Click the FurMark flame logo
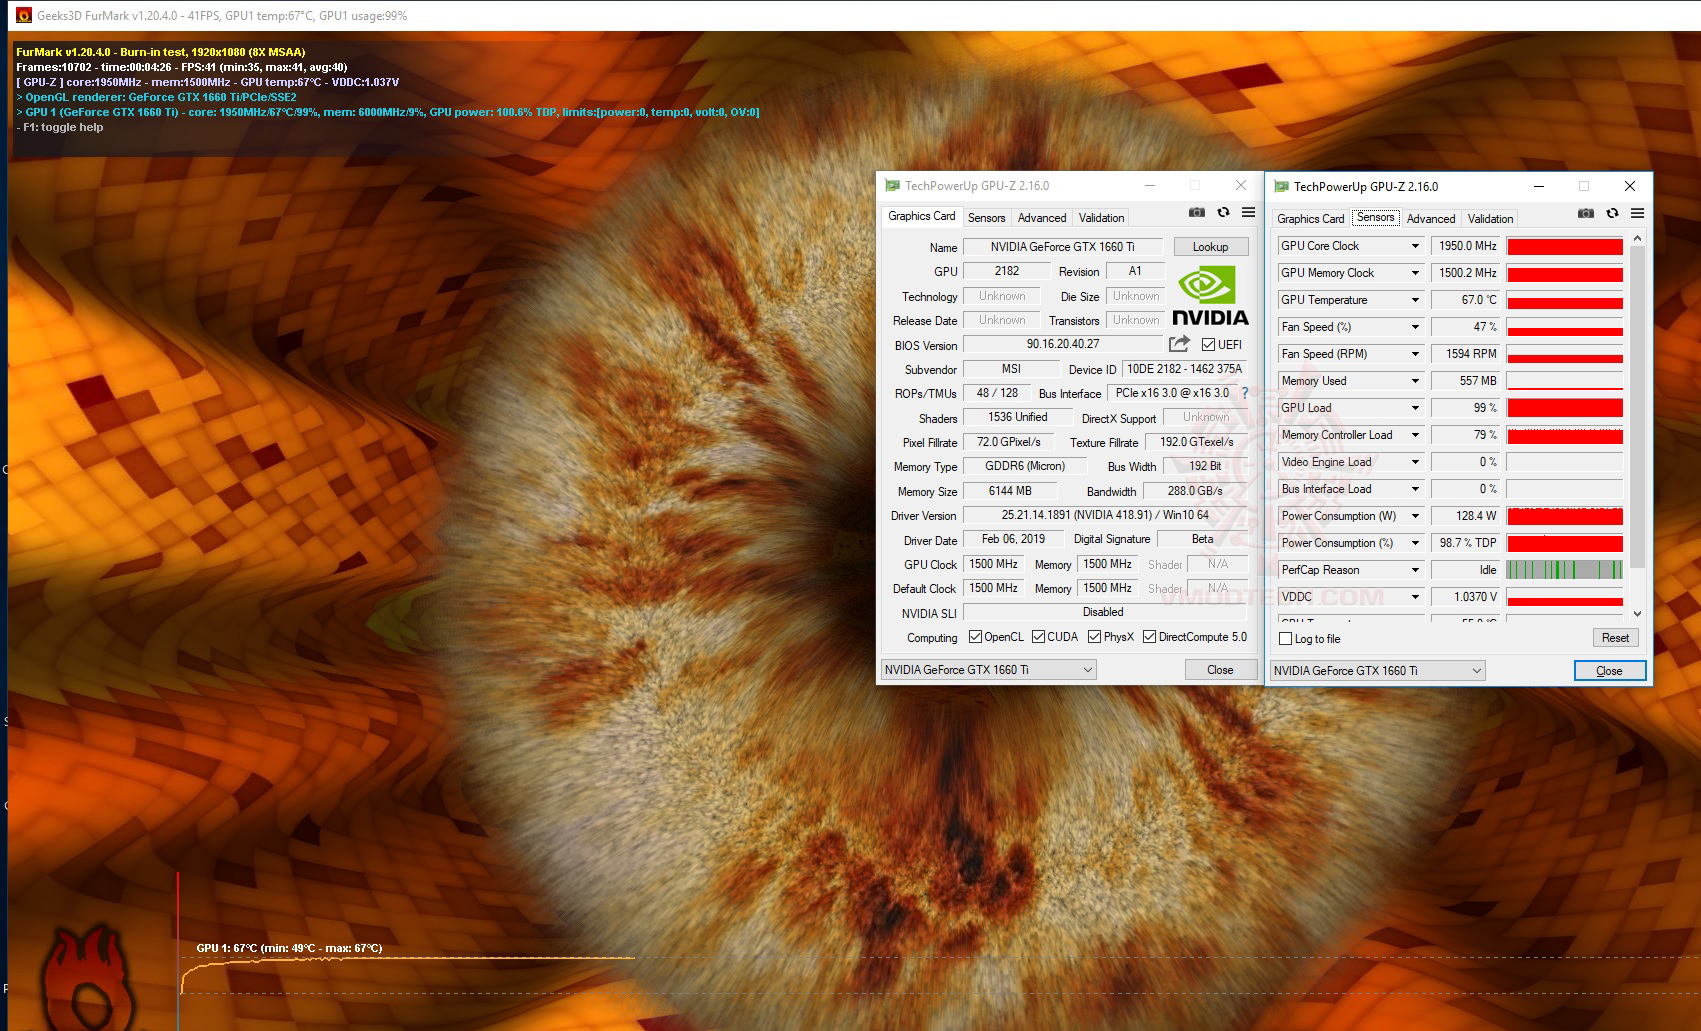The height and width of the screenshot is (1031, 1701). click(x=89, y=976)
